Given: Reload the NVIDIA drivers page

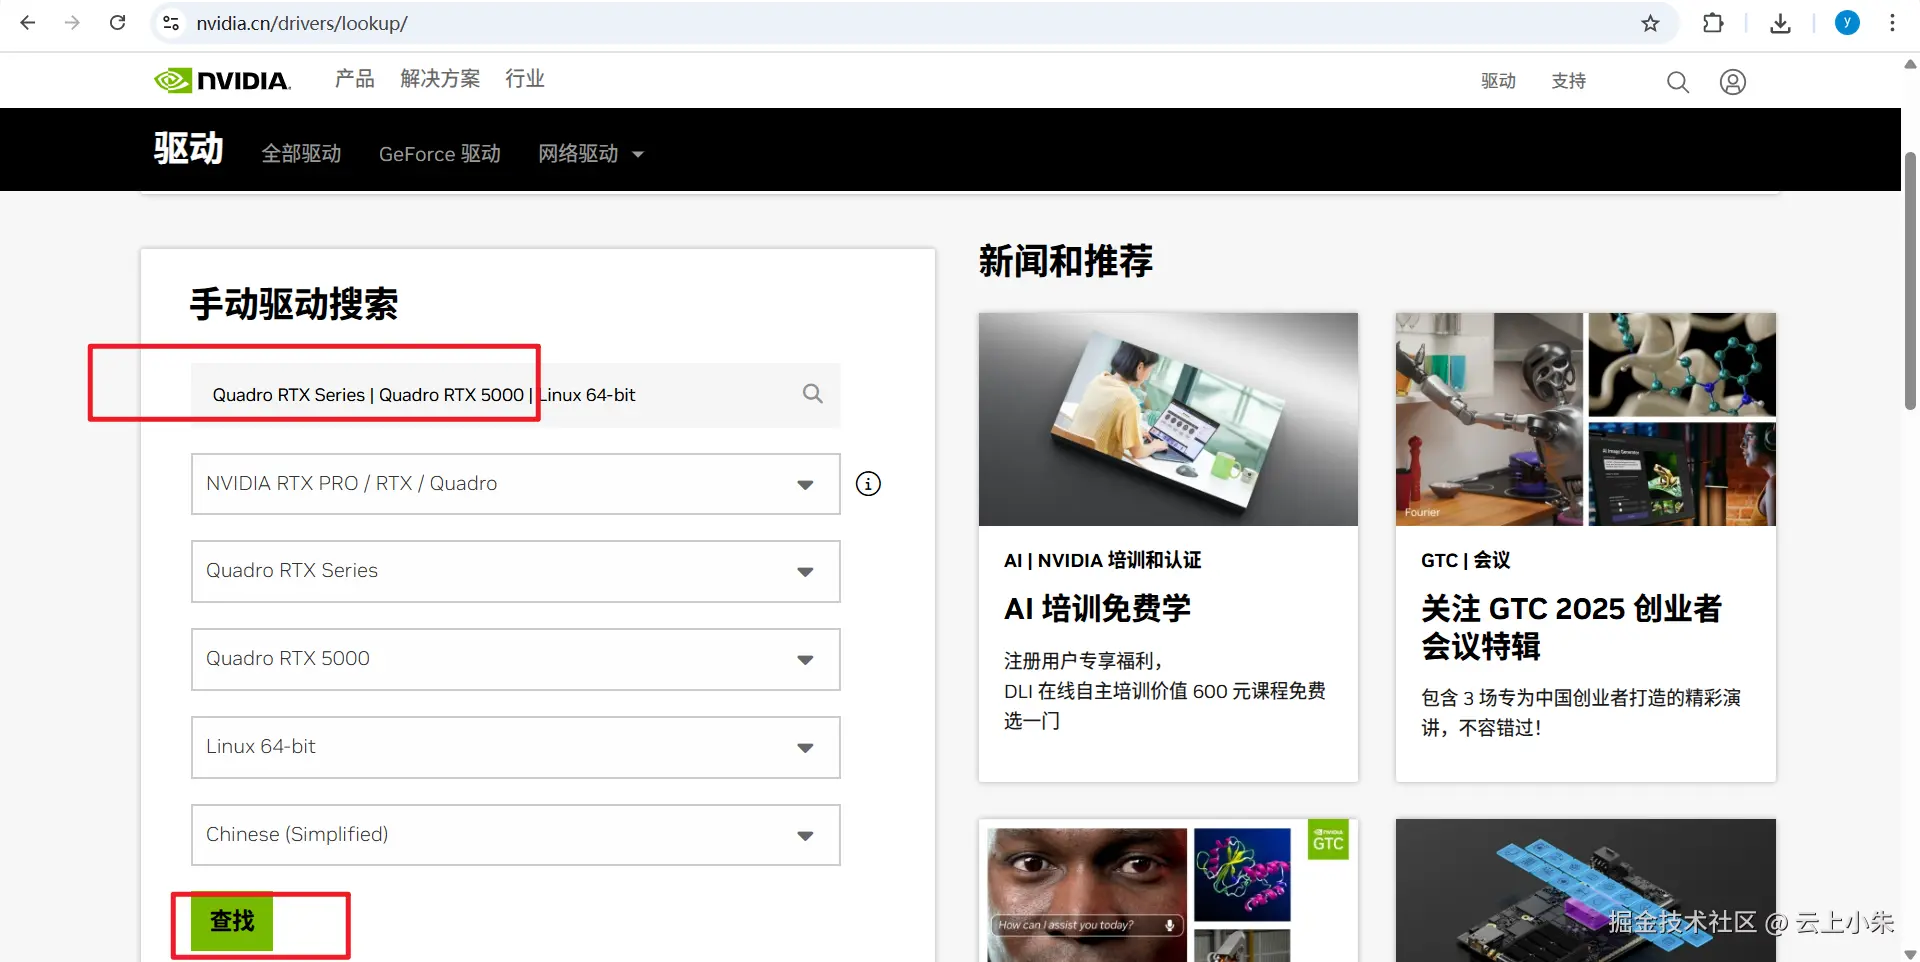Looking at the screenshot, I should [117, 23].
